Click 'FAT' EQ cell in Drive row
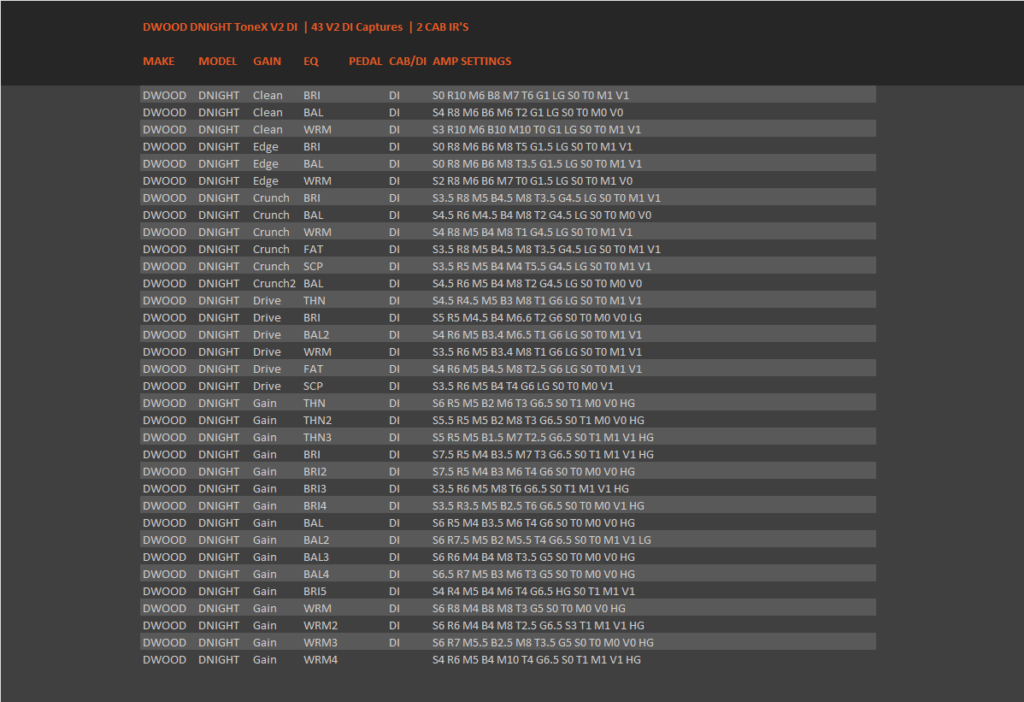This screenshot has width=1024, height=702. point(313,369)
